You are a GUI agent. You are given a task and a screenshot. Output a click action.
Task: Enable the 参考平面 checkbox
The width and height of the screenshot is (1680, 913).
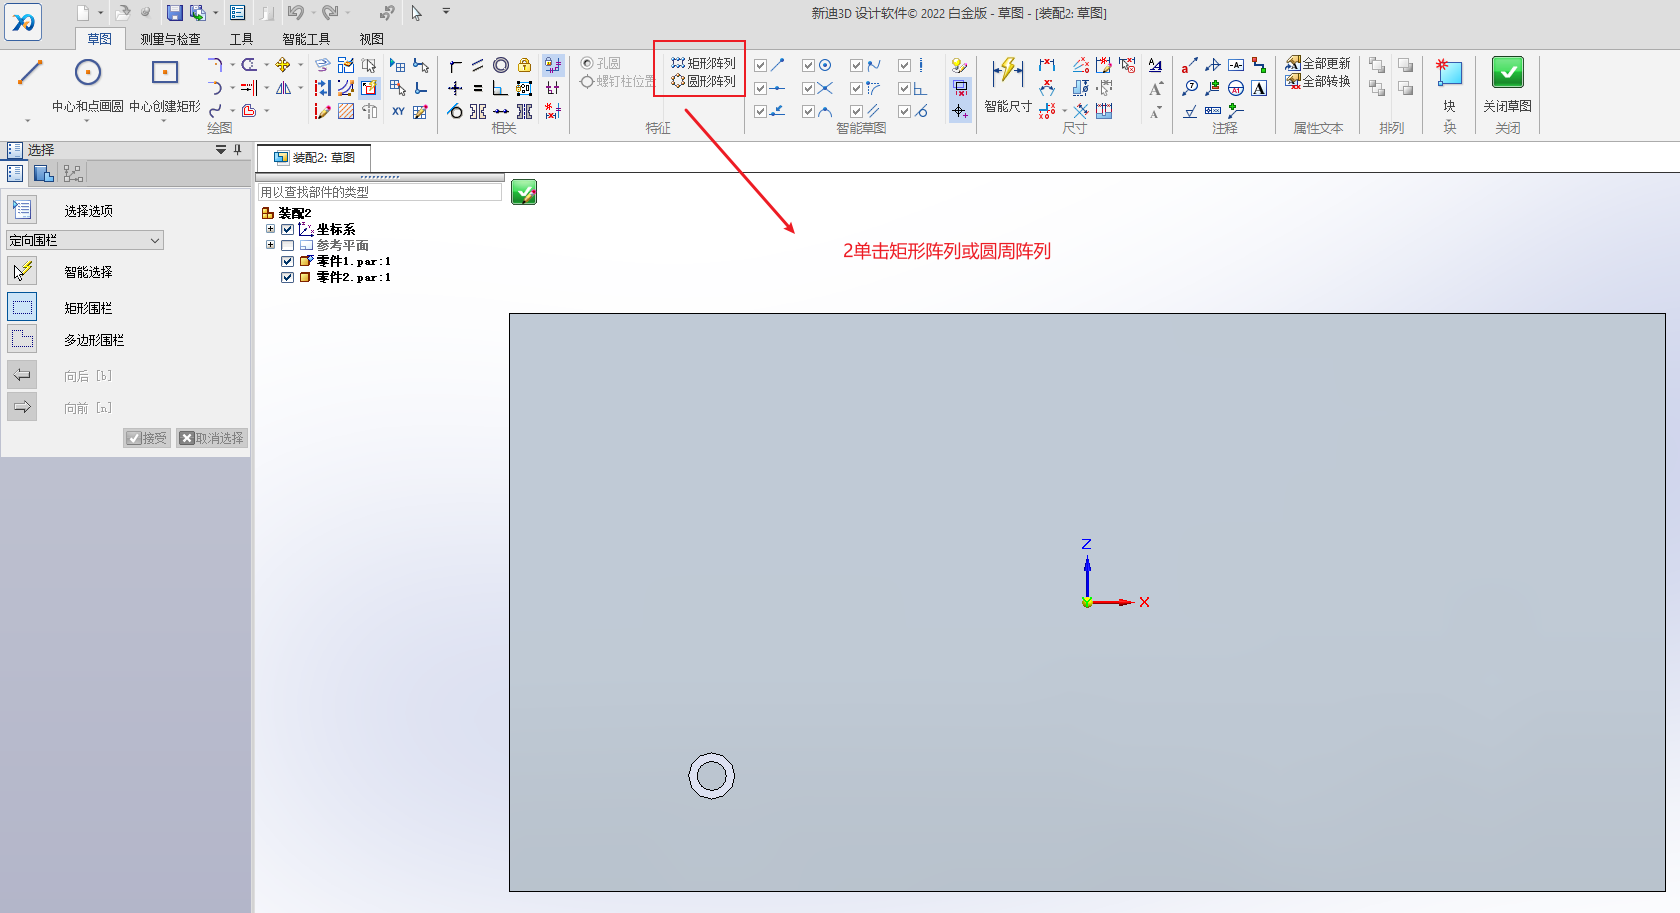pos(288,246)
